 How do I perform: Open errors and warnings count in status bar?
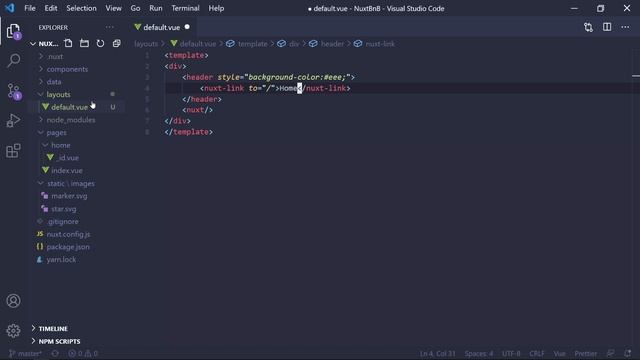coord(83,353)
